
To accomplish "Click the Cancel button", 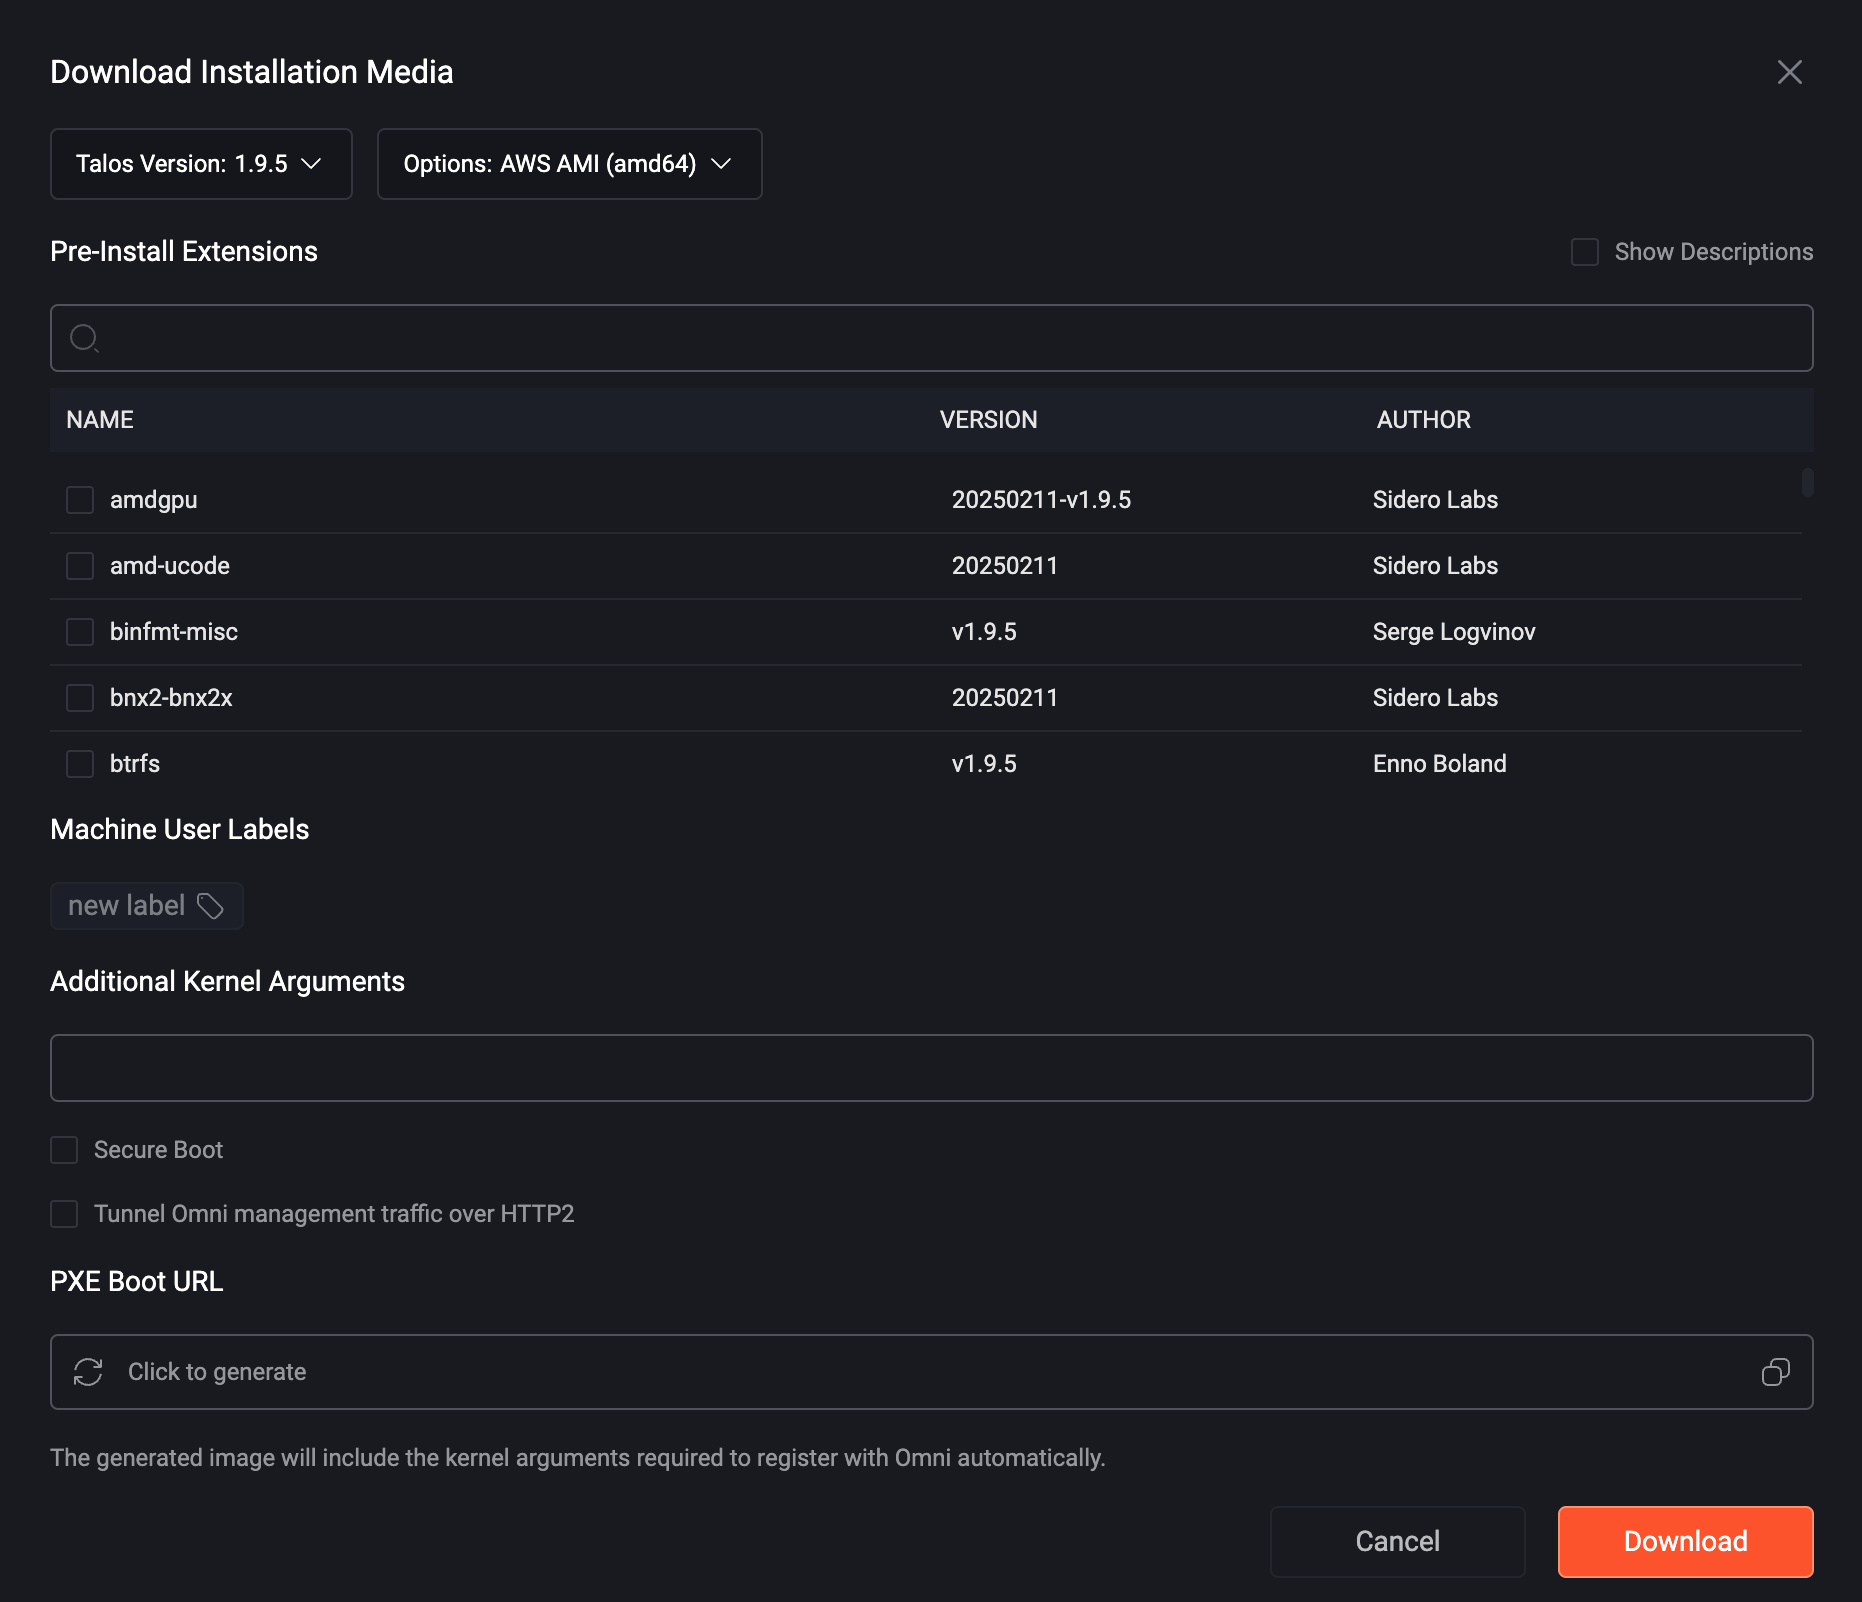I will [x=1397, y=1542].
